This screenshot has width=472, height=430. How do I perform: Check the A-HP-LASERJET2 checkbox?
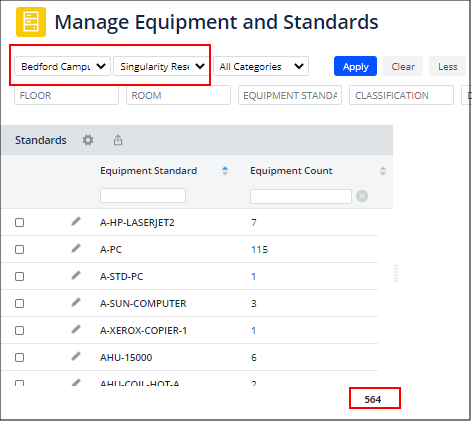tap(20, 222)
